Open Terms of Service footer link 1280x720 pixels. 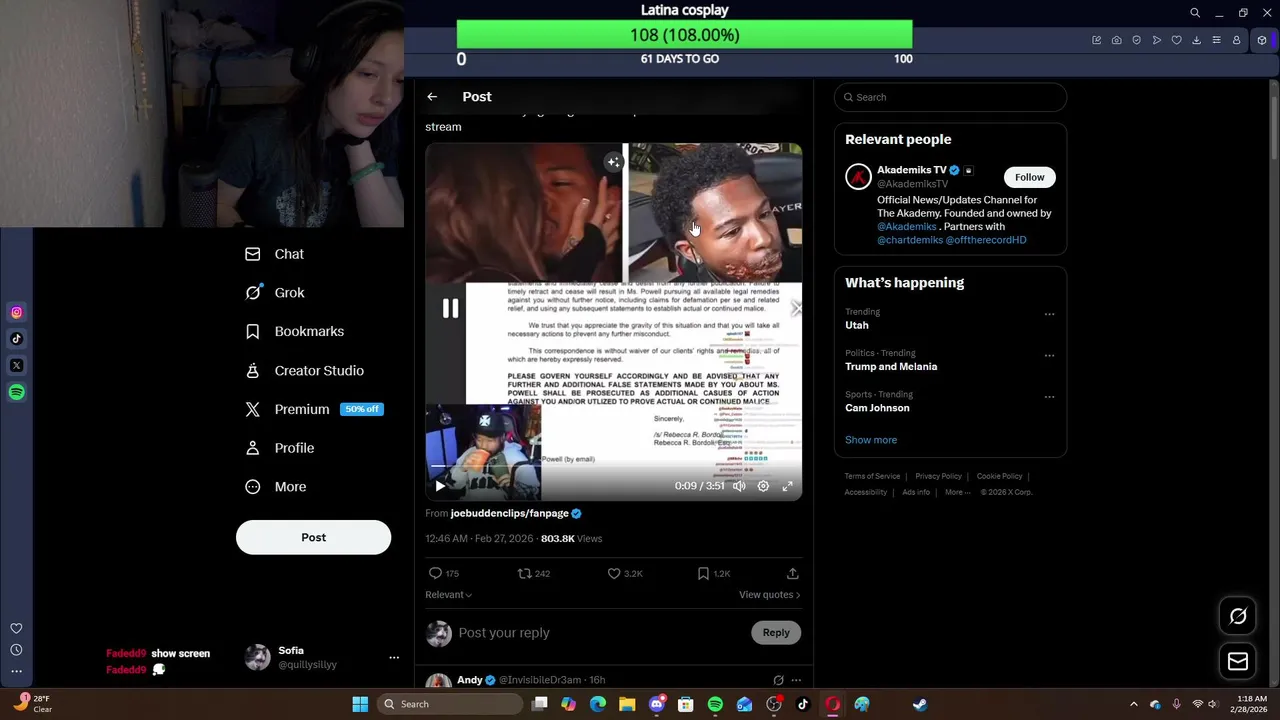[872, 476]
